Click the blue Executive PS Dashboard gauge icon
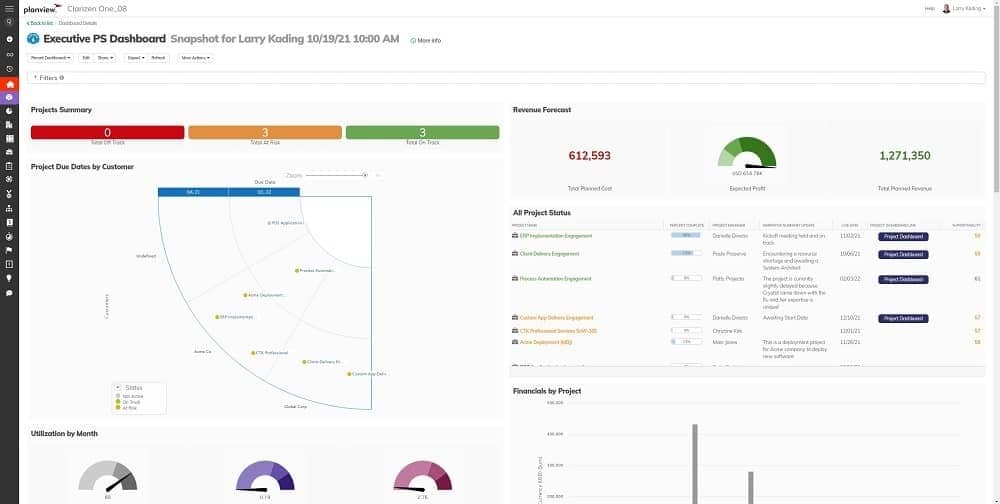This screenshot has height=504, width=1000. pyautogui.click(x=33, y=39)
